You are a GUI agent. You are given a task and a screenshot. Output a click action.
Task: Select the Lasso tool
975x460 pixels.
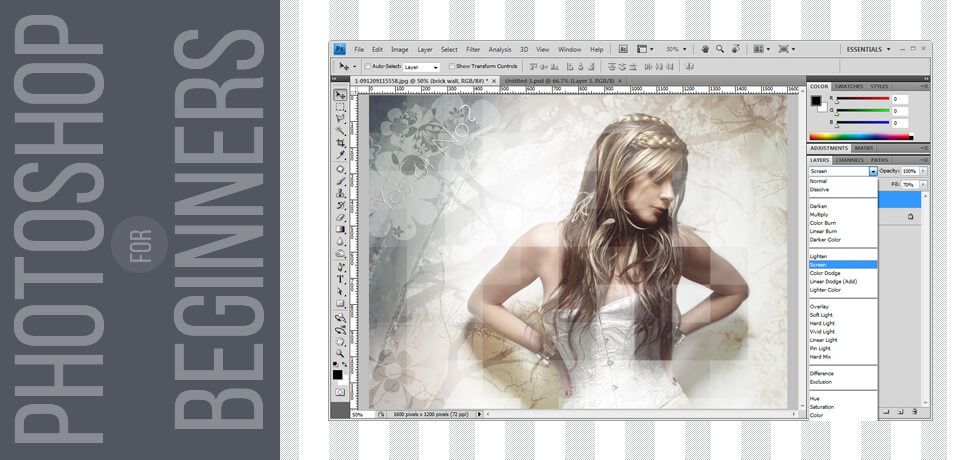pyautogui.click(x=340, y=119)
